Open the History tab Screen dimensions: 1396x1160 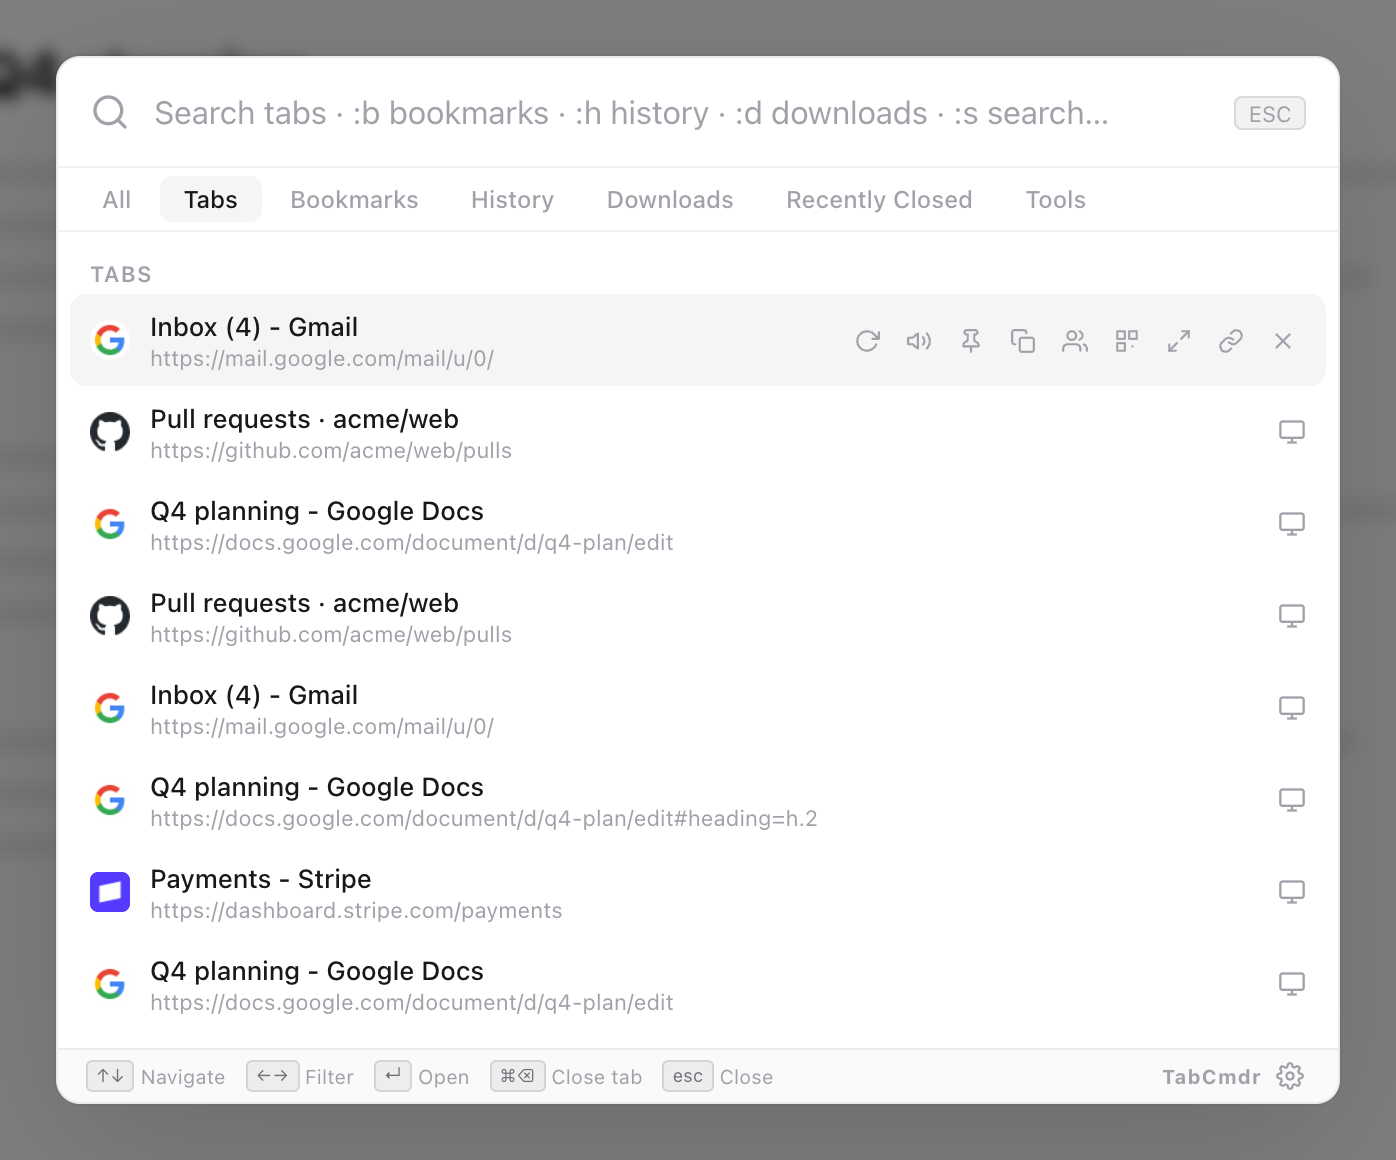pos(512,199)
